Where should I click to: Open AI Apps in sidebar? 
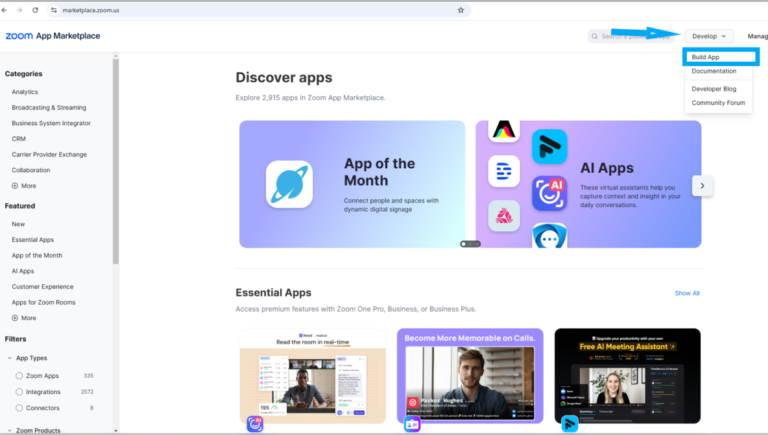[23, 271]
